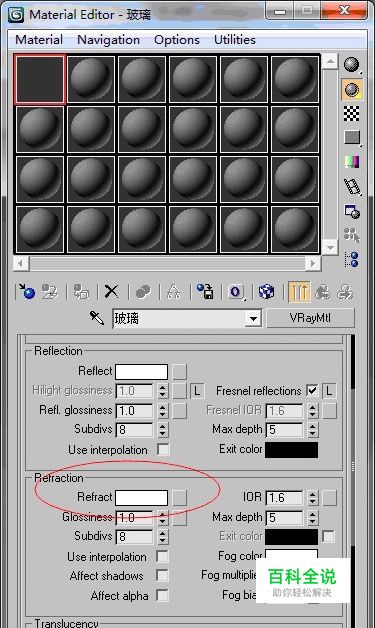Click the Video Color Check icon
Image resolution: width=375 pixels, height=628 pixels.
pos(352,162)
